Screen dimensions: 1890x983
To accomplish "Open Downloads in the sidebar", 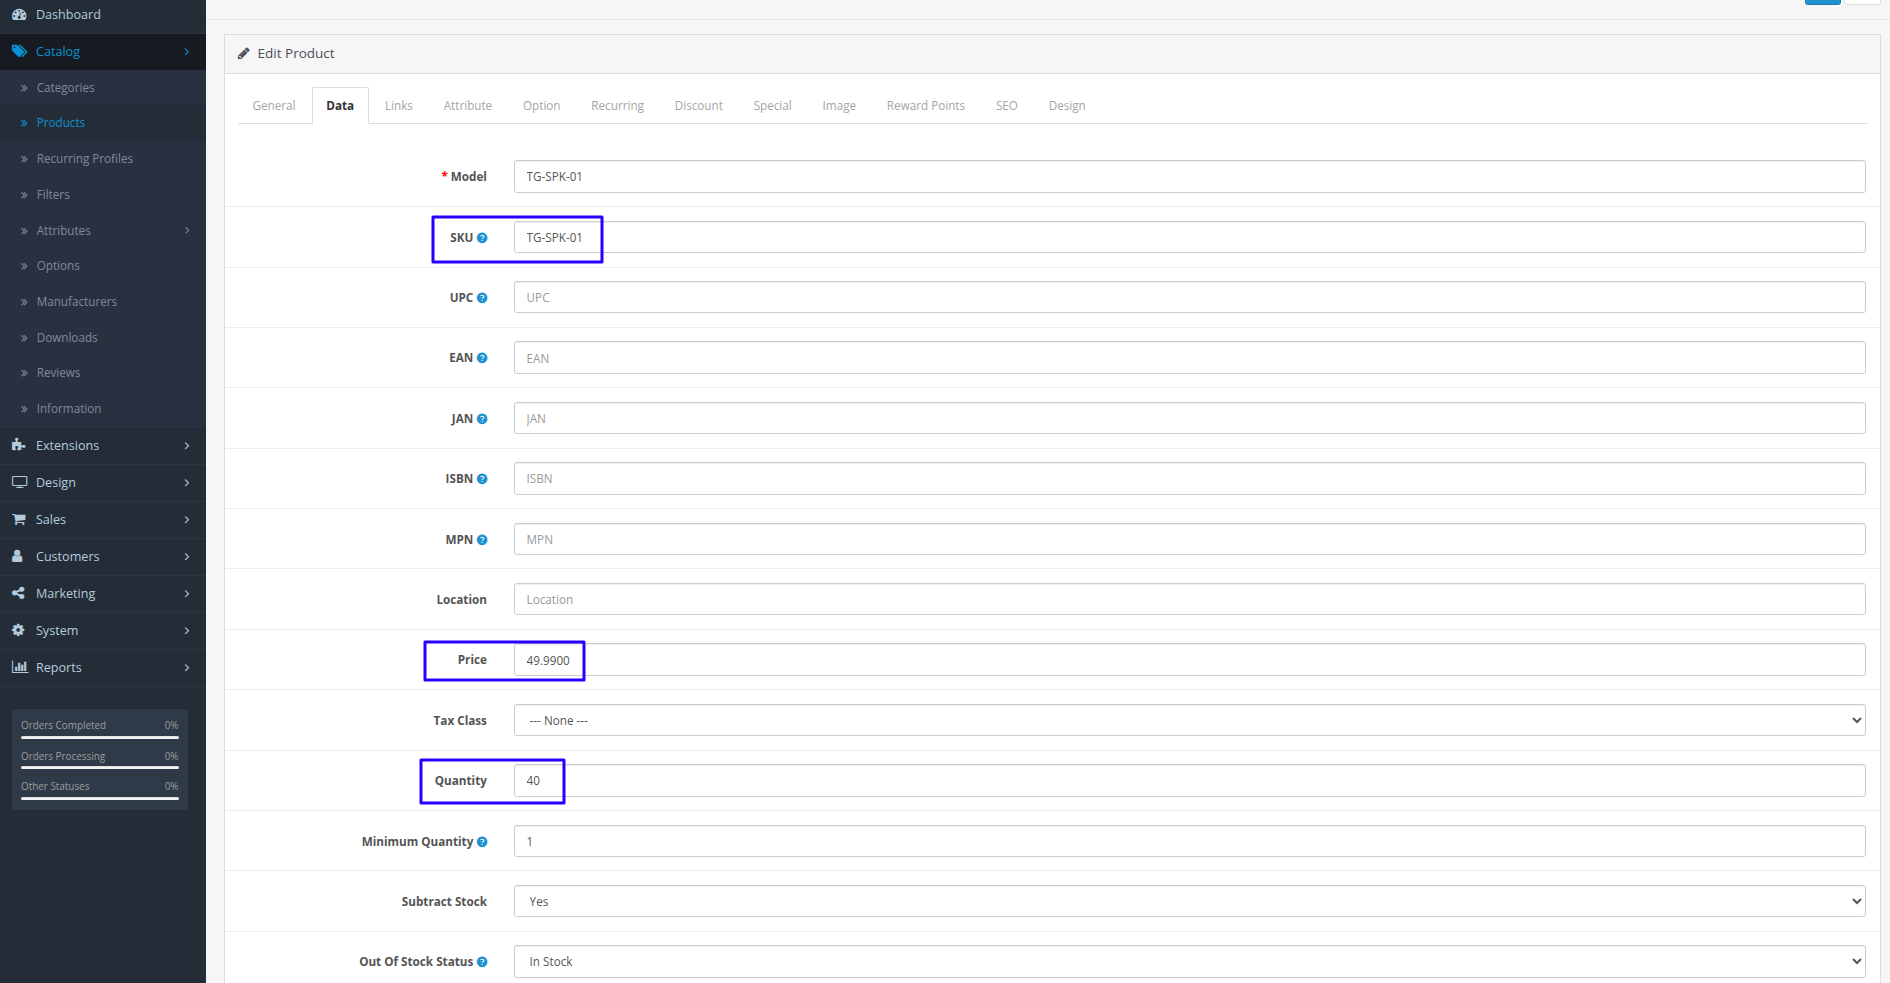I will pyautogui.click(x=67, y=338).
